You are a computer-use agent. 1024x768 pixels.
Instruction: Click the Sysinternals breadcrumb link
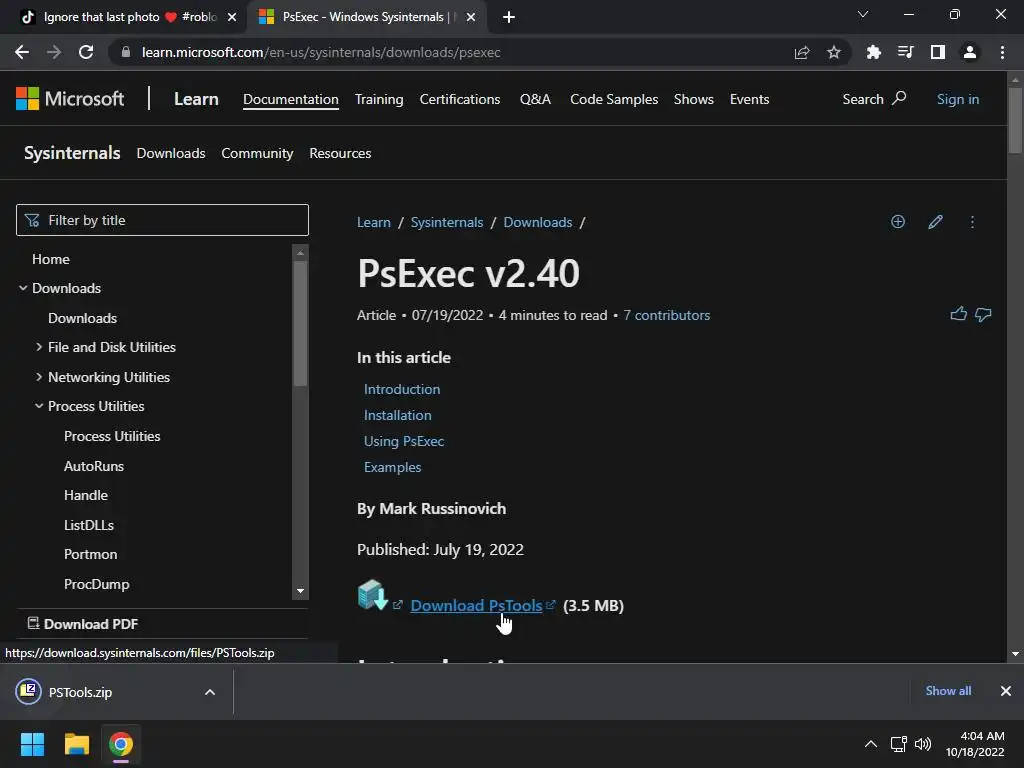click(x=447, y=222)
